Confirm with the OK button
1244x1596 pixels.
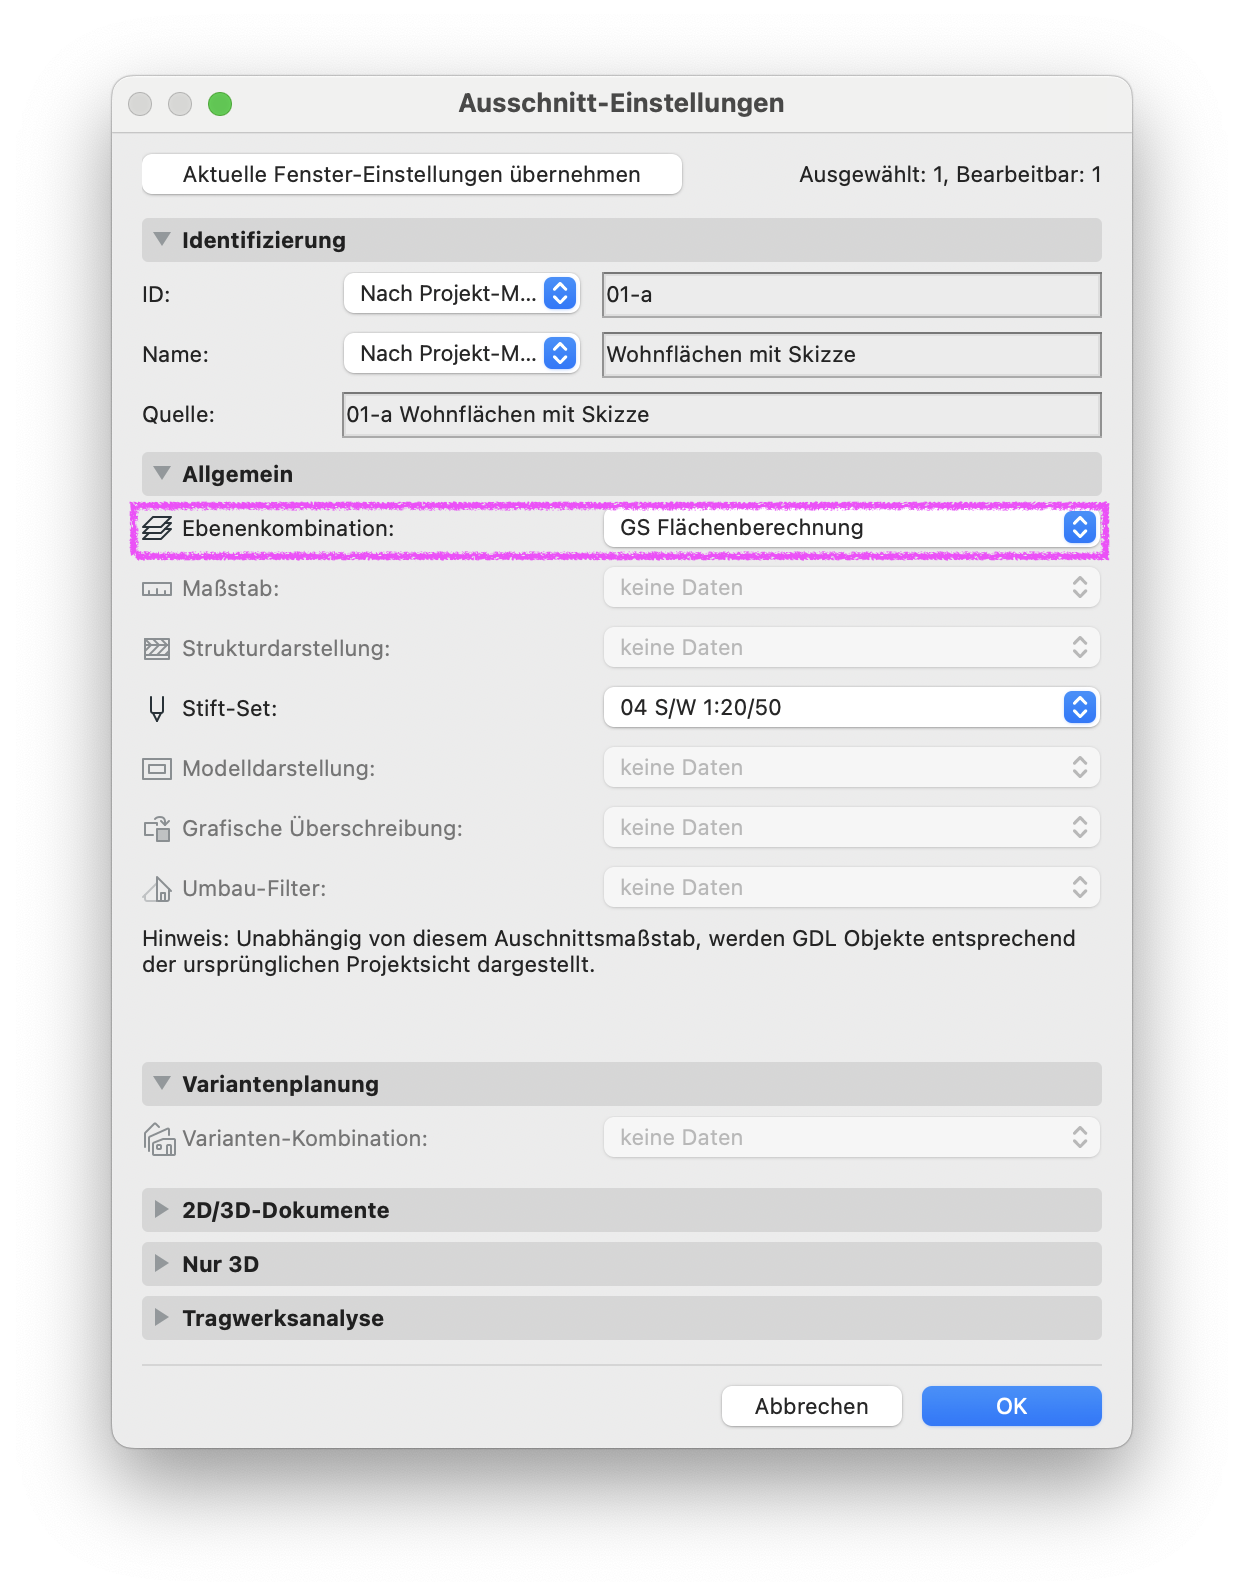tap(1012, 1406)
